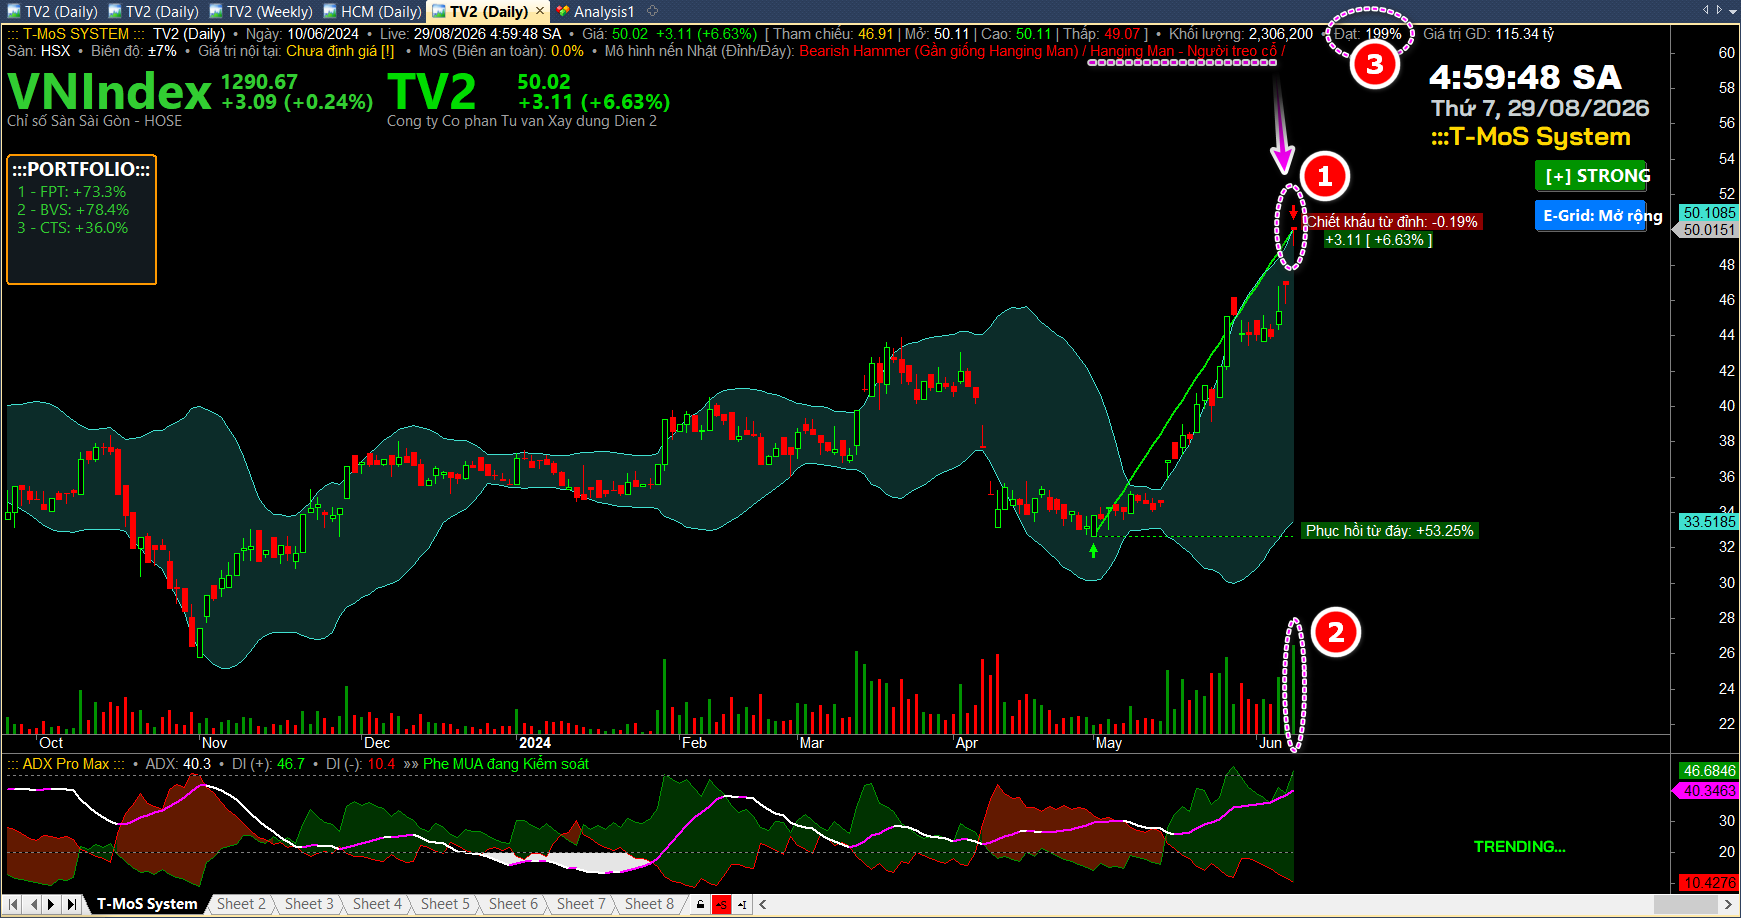
Task: Go to the first chart sheet
Action: [13, 904]
